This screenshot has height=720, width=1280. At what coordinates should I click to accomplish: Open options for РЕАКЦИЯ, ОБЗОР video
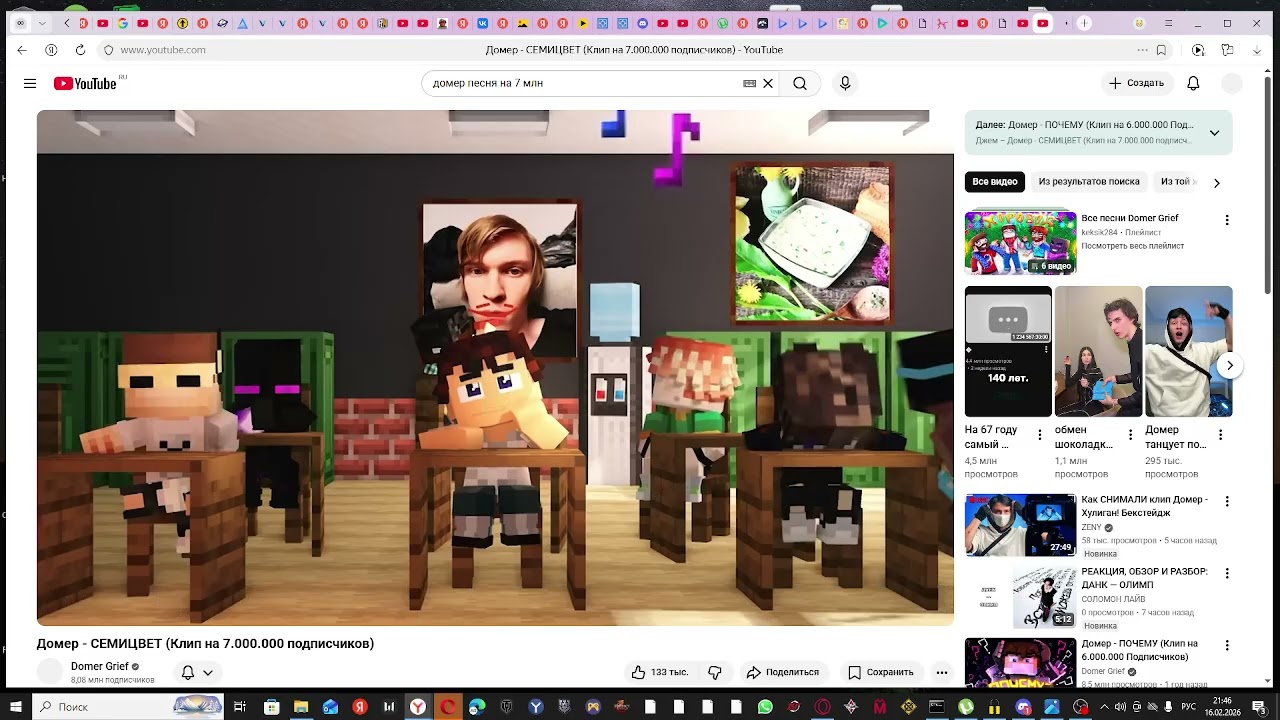coord(1227,573)
